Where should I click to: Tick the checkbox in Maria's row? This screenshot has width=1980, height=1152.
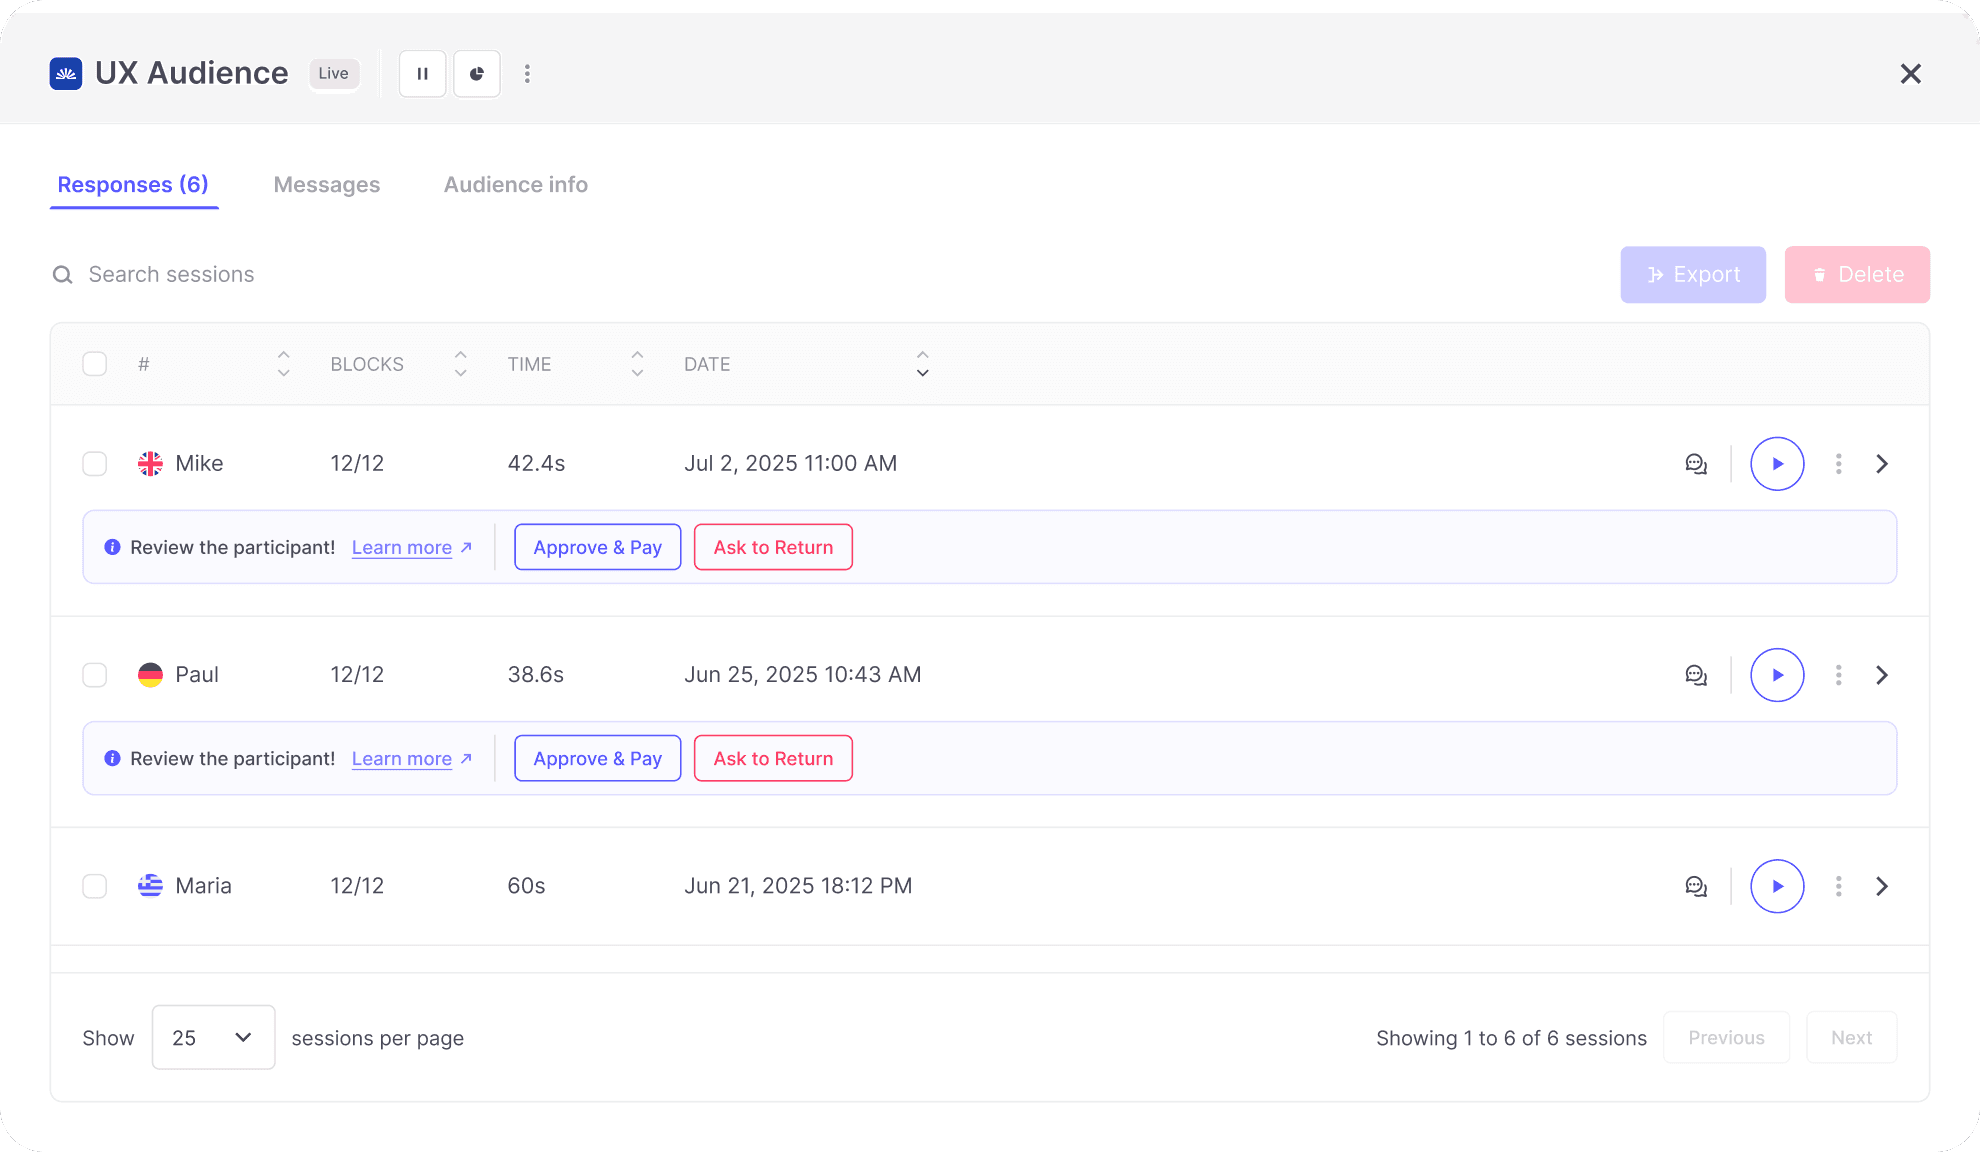click(95, 886)
